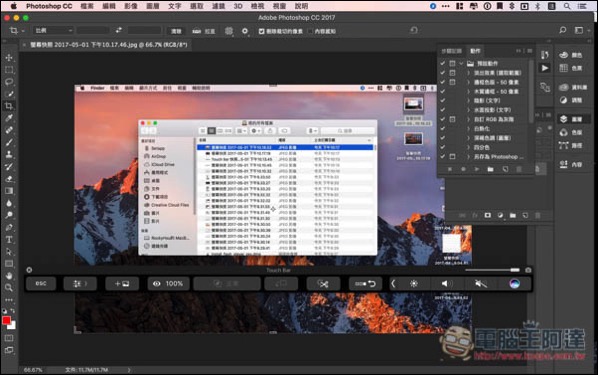Select the Hand tool
This screenshot has width=598, height=375.
9,276
